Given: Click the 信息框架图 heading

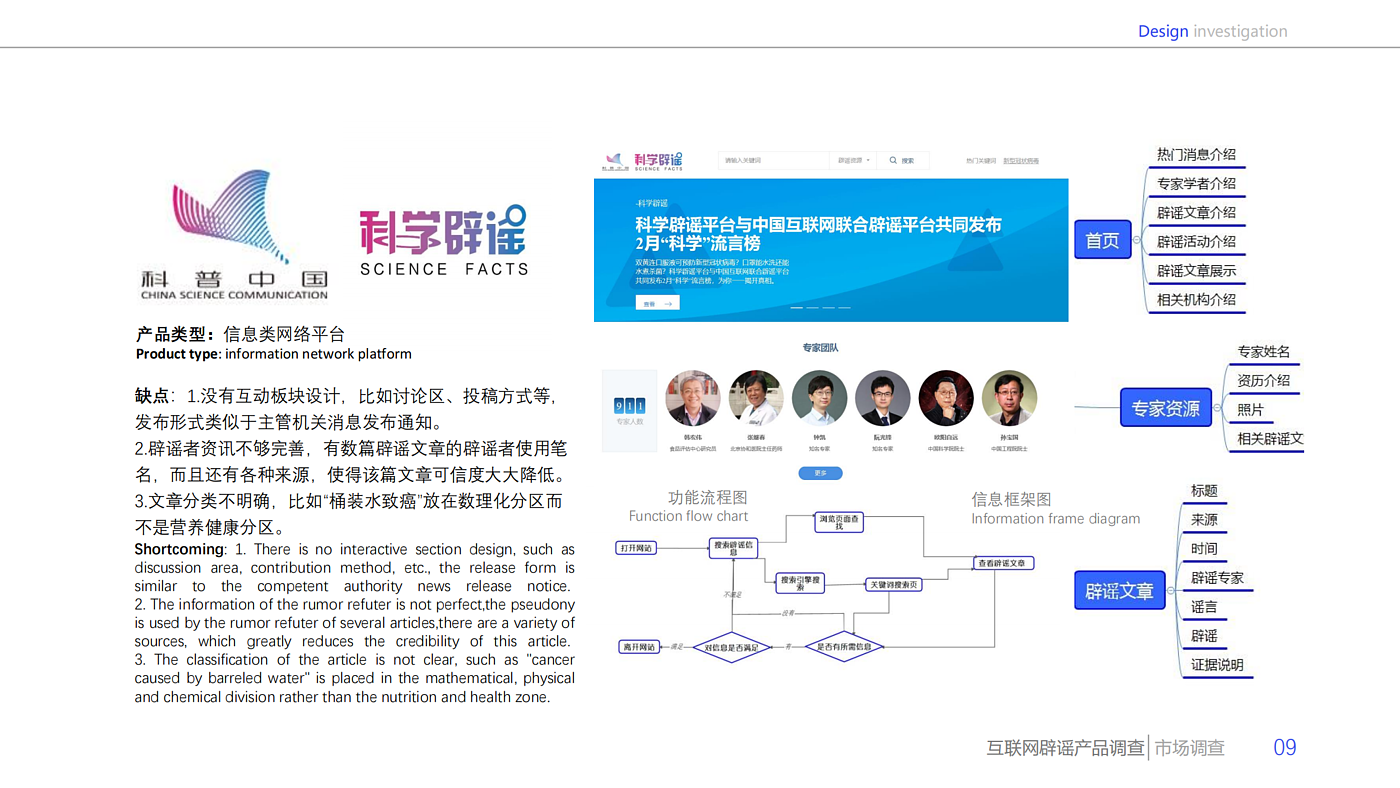Looking at the screenshot, I should point(1011,499).
